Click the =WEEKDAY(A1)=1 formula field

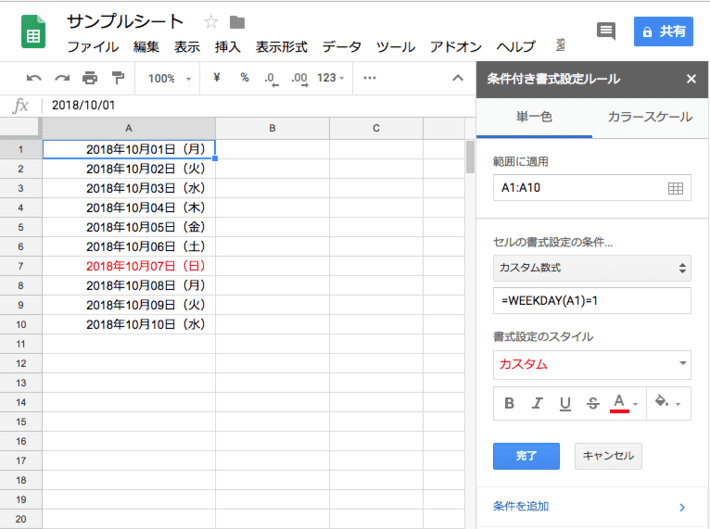click(x=593, y=301)
